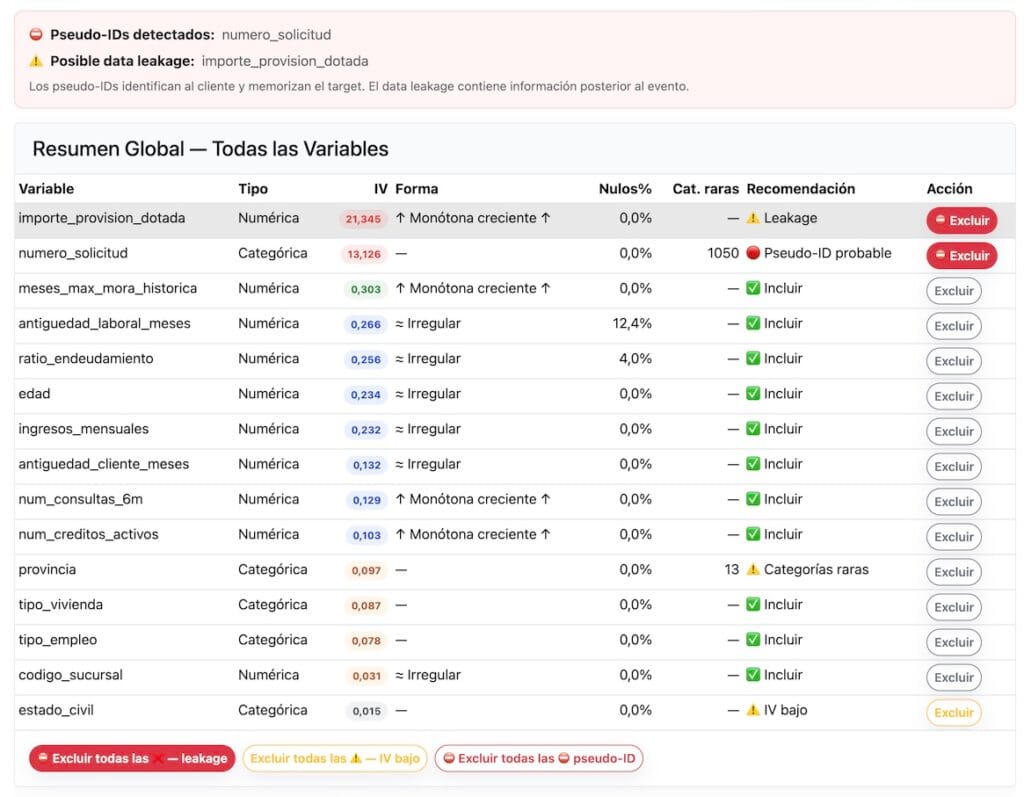Click the Nulos% column header

(625, 189)
